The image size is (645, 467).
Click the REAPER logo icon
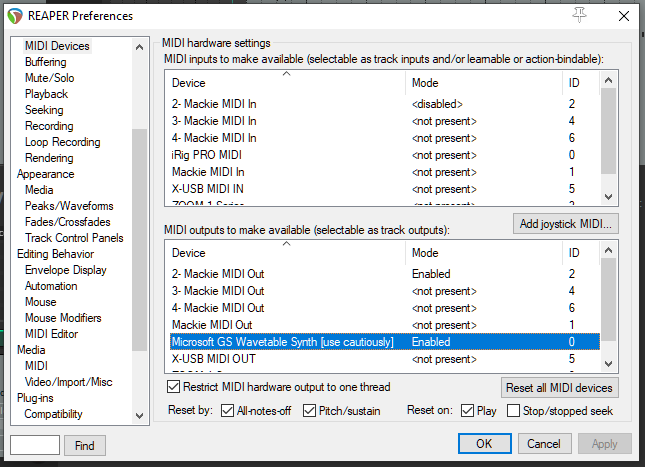pos(15,16)
